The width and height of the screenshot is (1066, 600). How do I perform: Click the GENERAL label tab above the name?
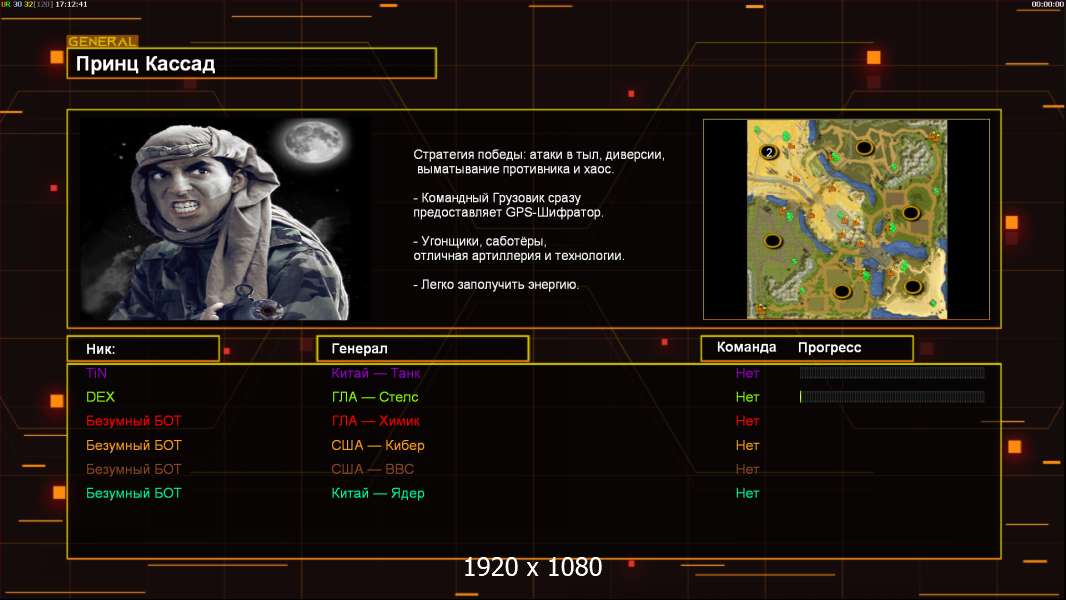(x=102, y=42)
